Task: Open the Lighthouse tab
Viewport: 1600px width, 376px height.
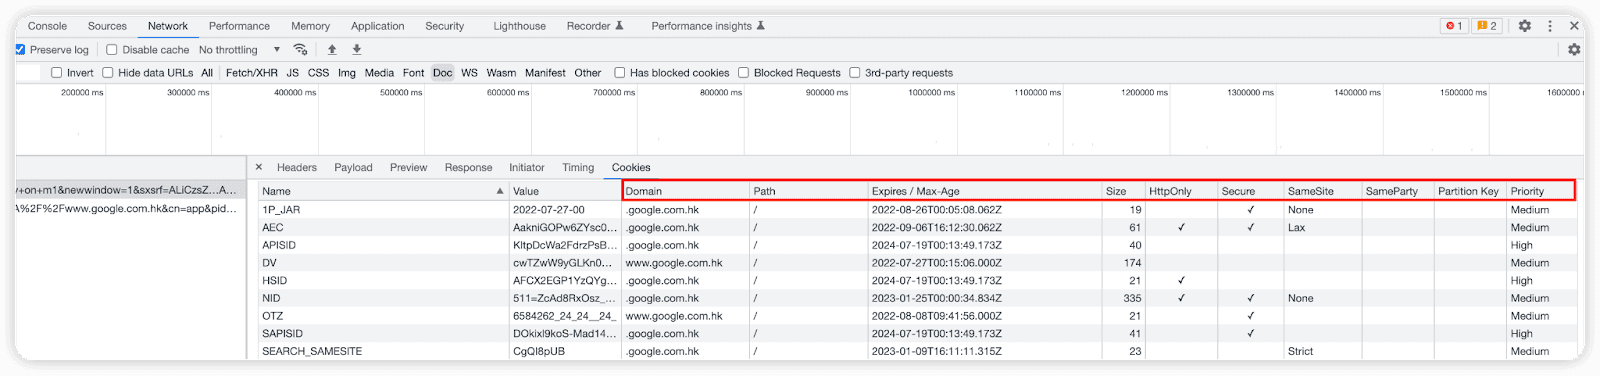Action: [520, 26]
